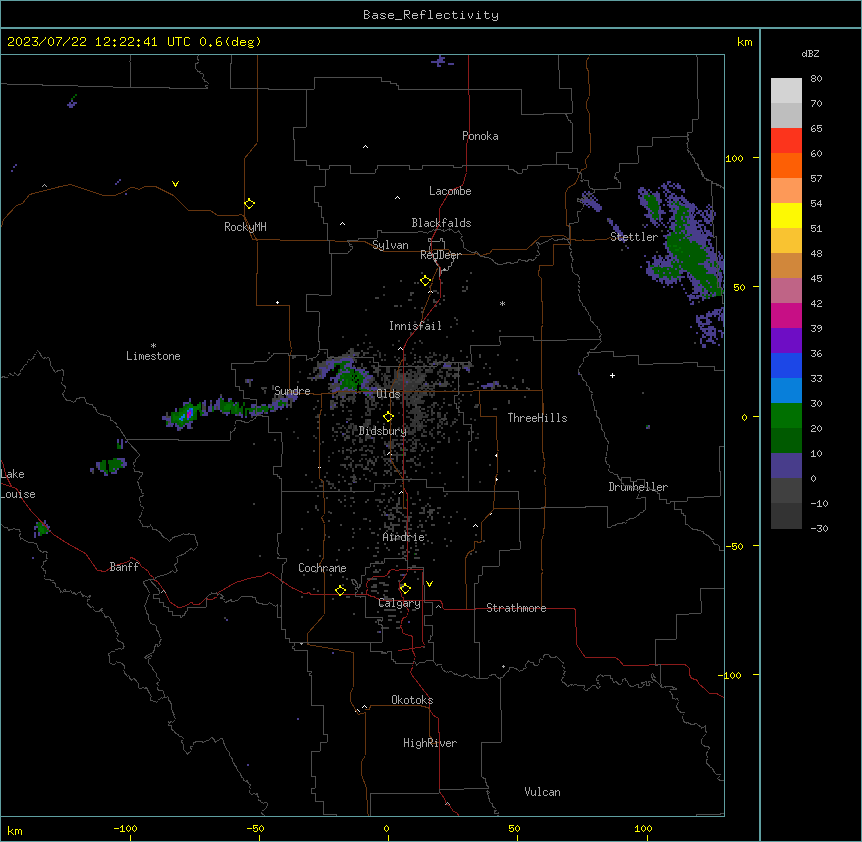Click the 80 value in dBZ legend
Screen dimensions: 862x842
(816, 79)
